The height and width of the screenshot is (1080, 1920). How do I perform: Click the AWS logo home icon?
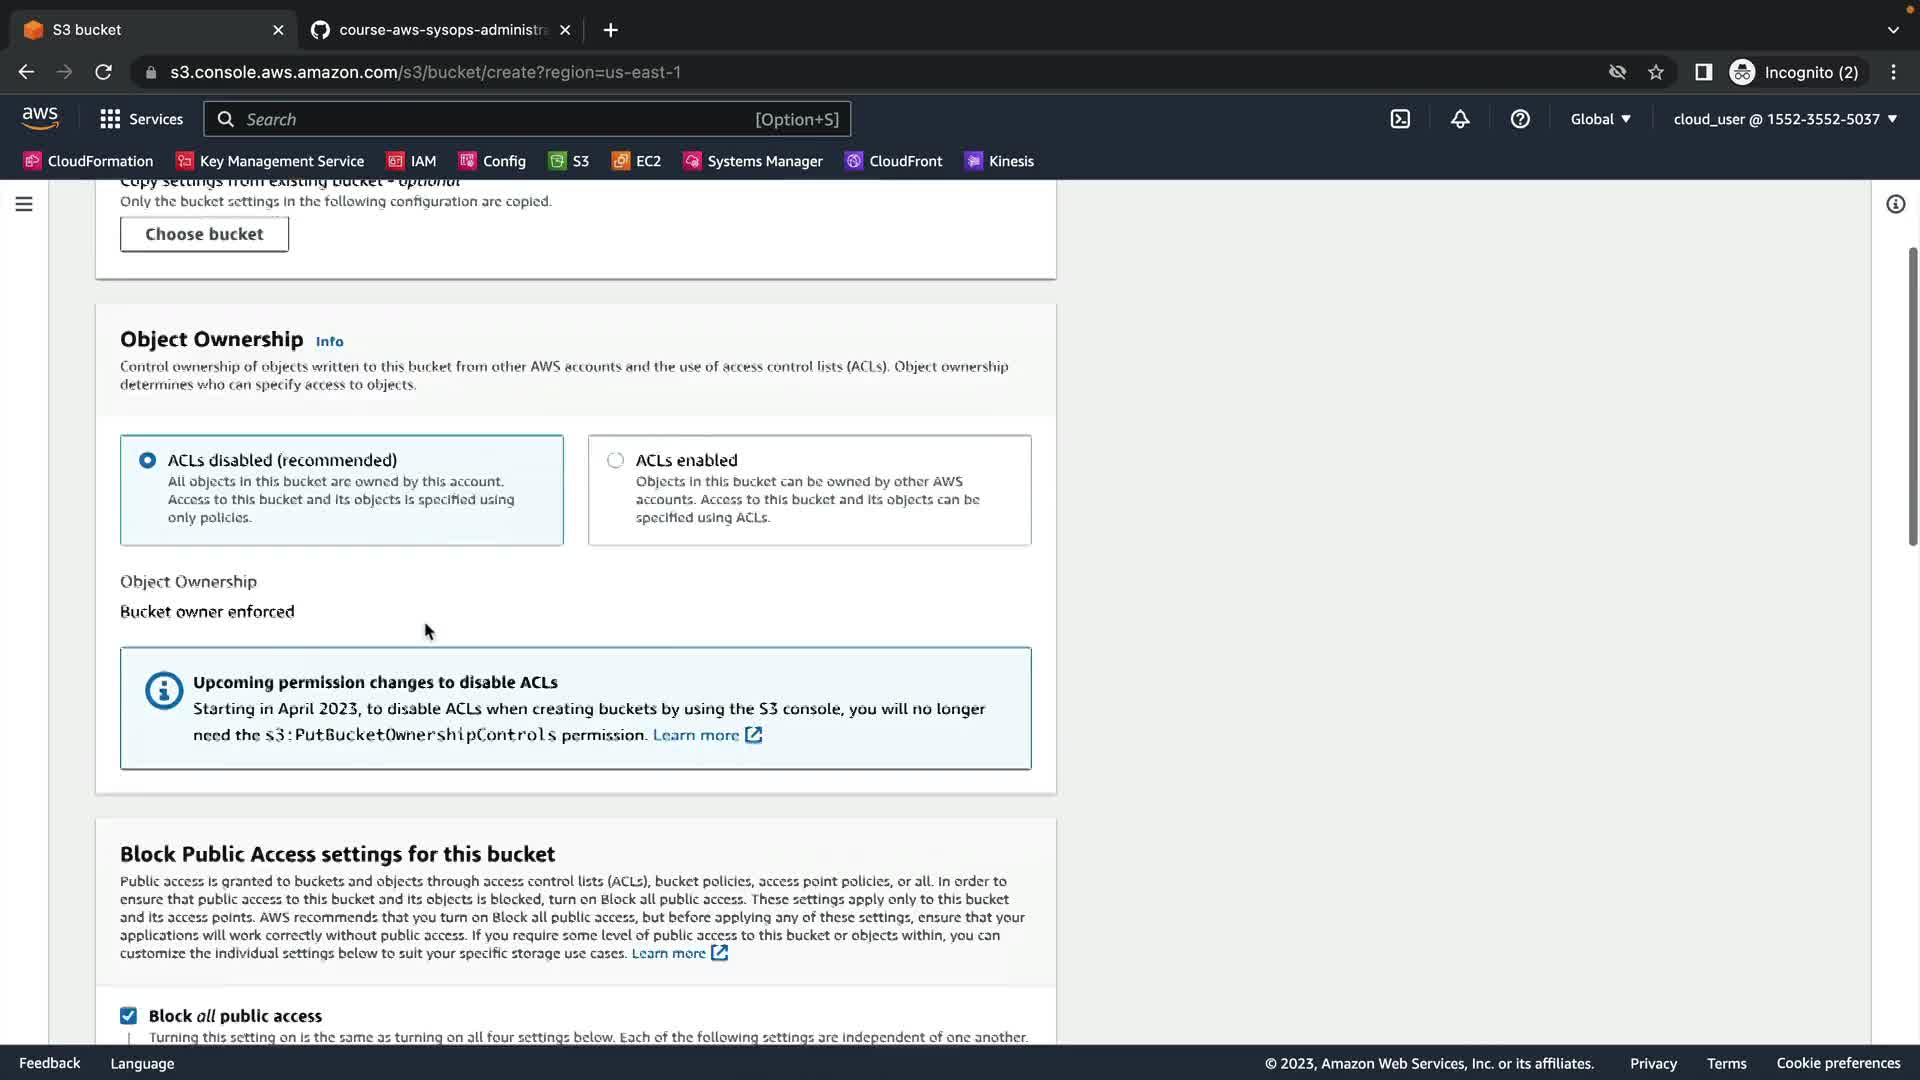40,118
